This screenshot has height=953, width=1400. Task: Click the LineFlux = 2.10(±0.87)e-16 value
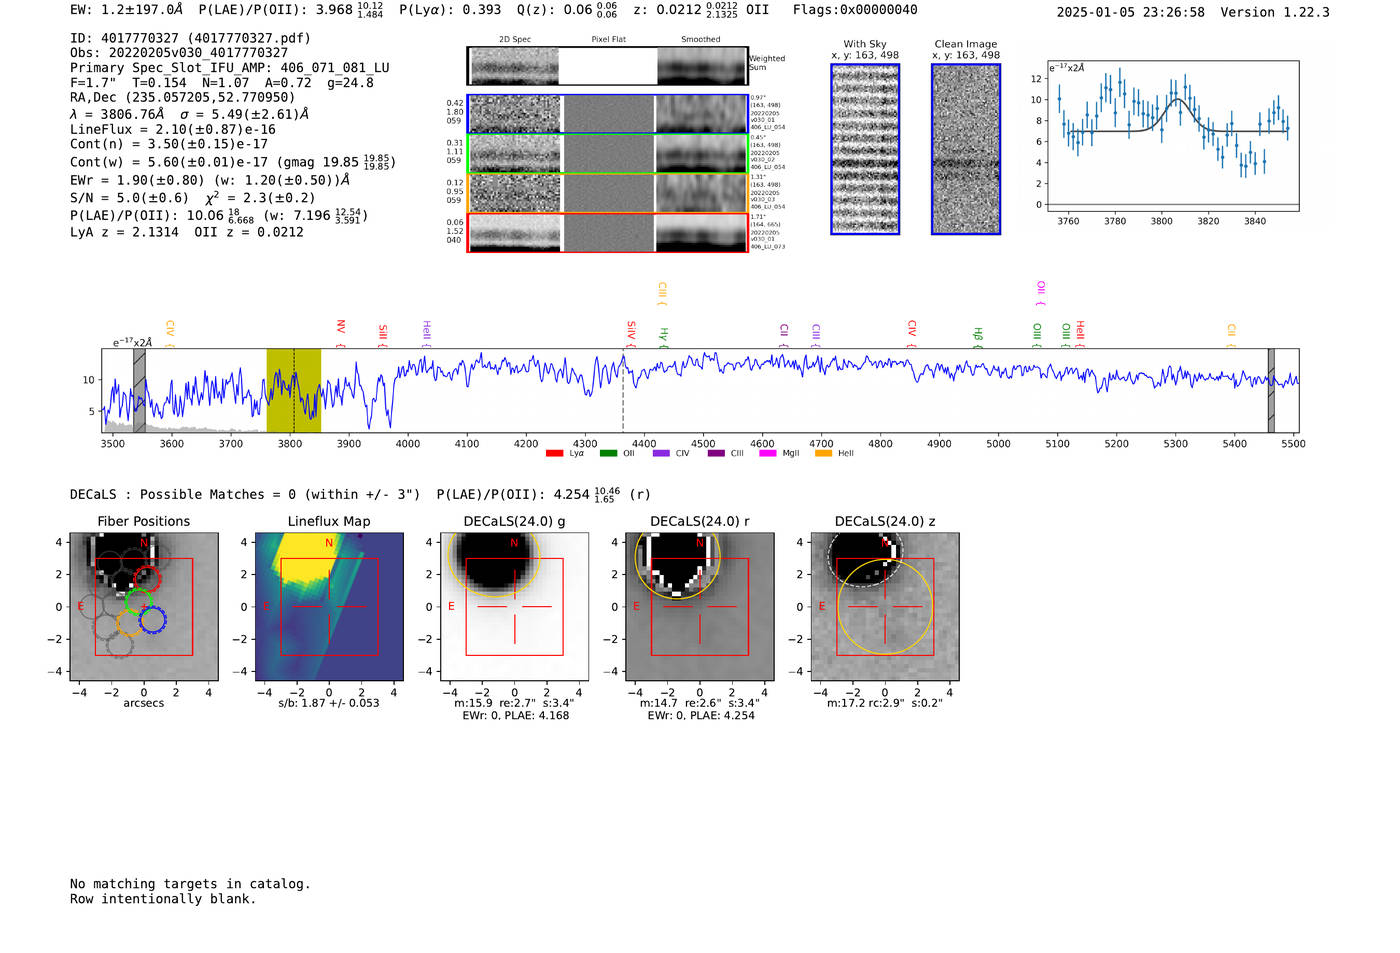173,130
